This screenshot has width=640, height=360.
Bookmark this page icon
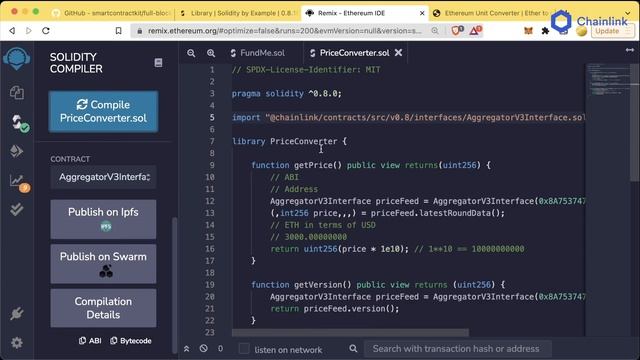[118, 31]
